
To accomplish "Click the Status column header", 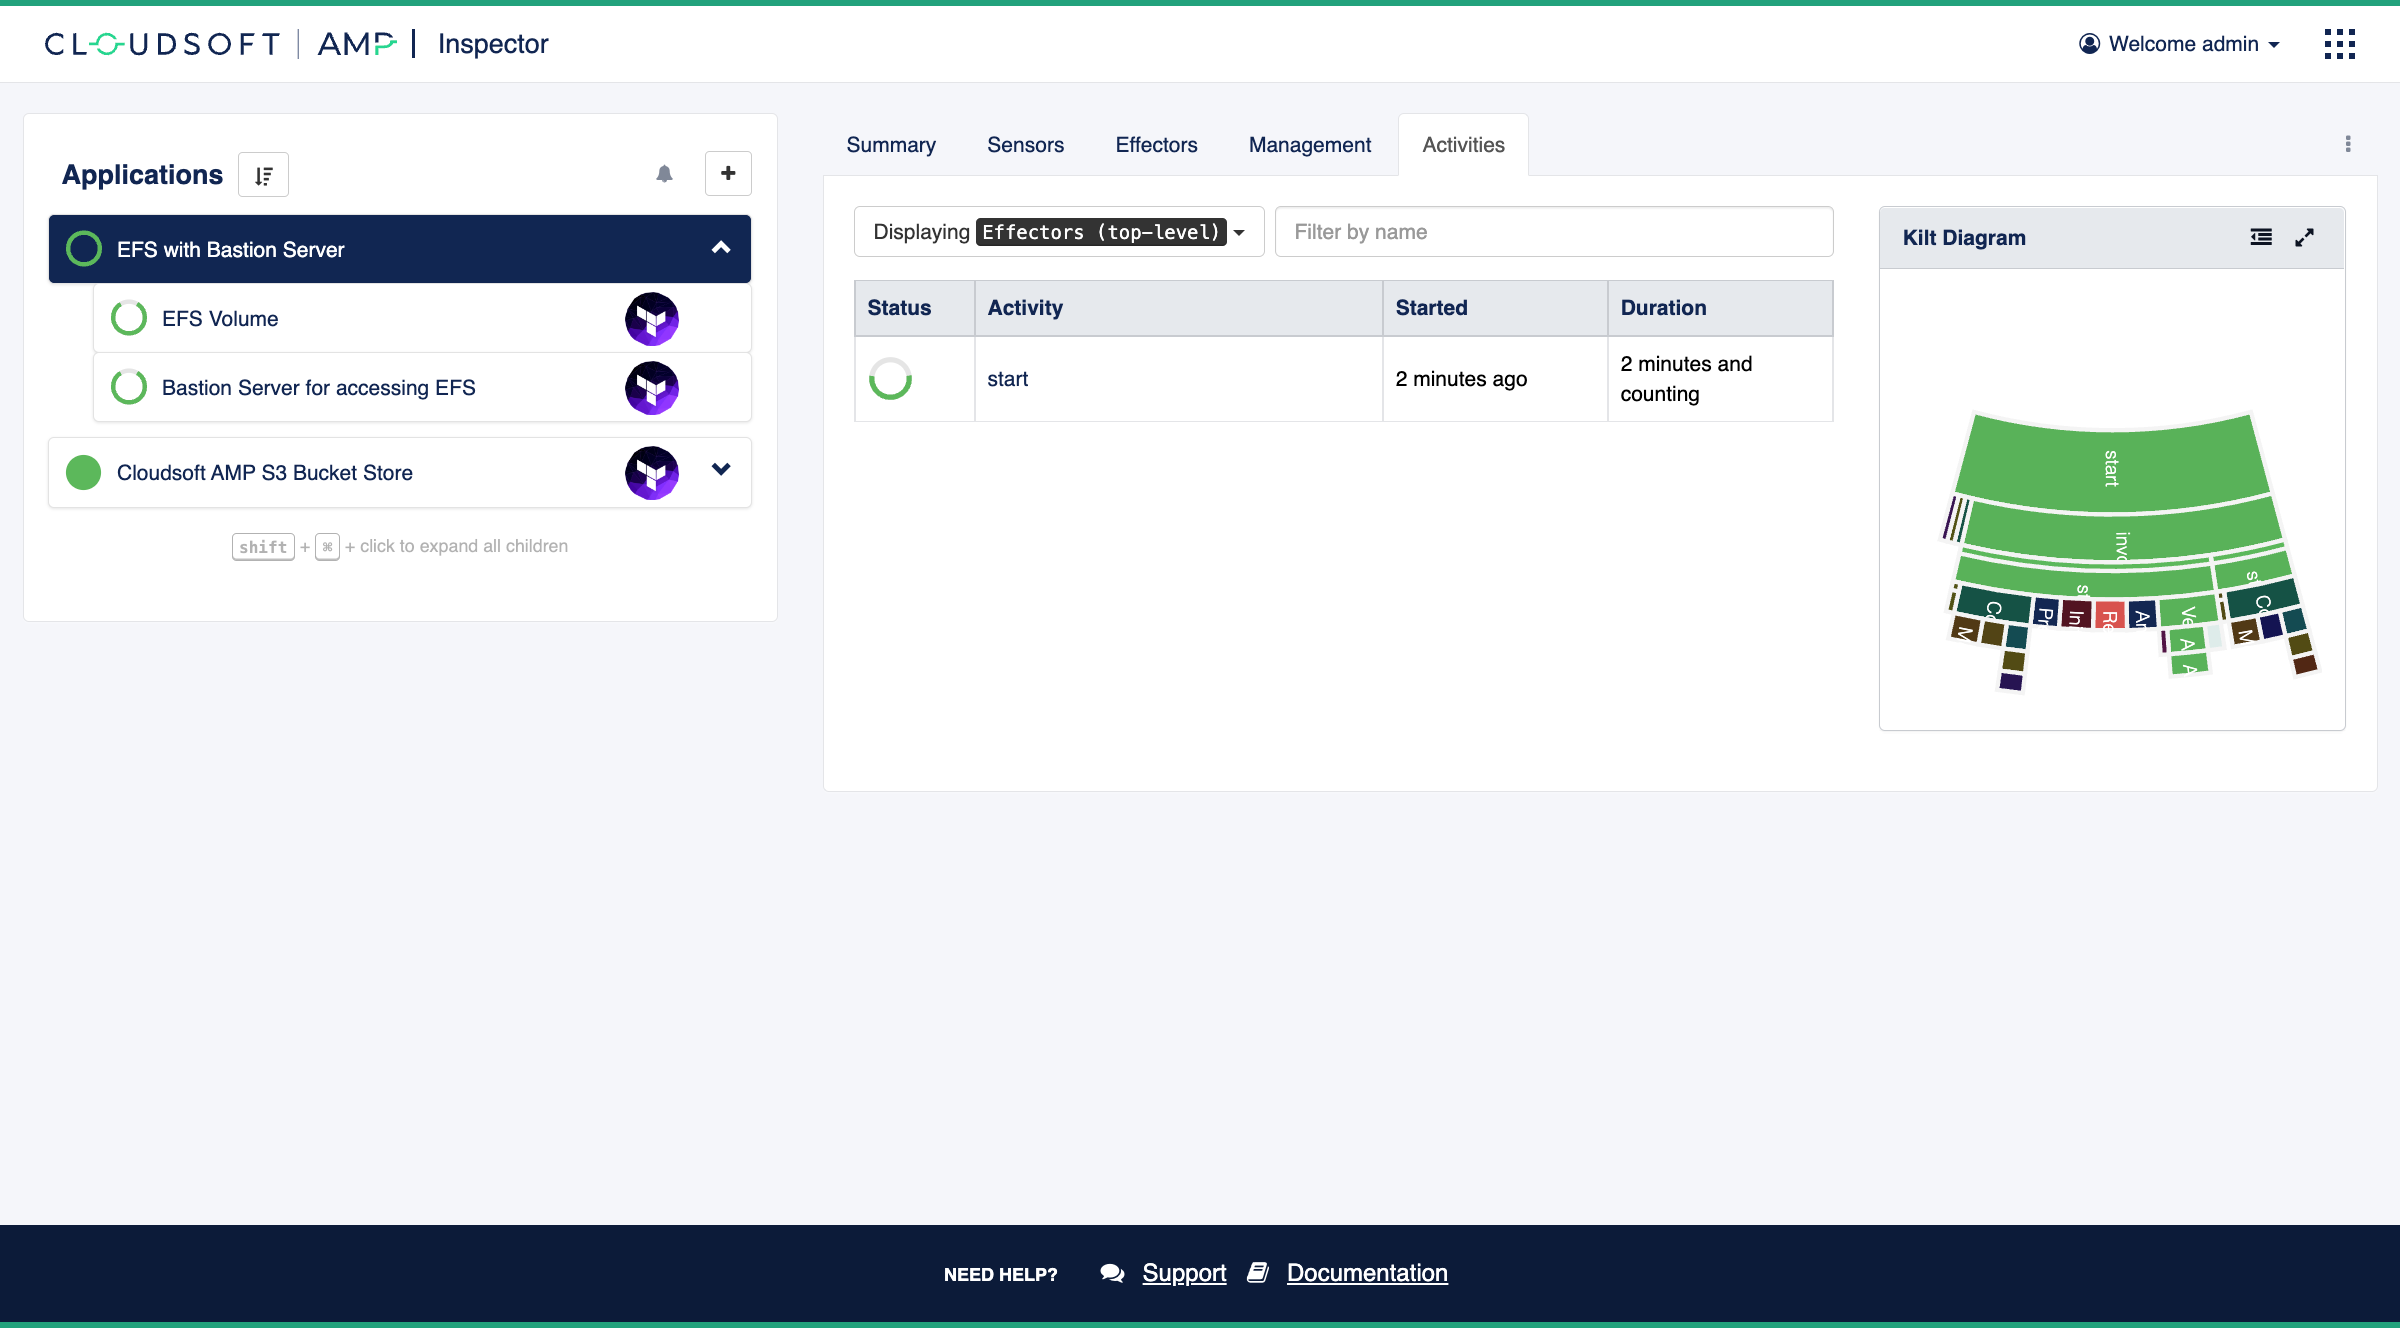I will click(x=914, y=308).
